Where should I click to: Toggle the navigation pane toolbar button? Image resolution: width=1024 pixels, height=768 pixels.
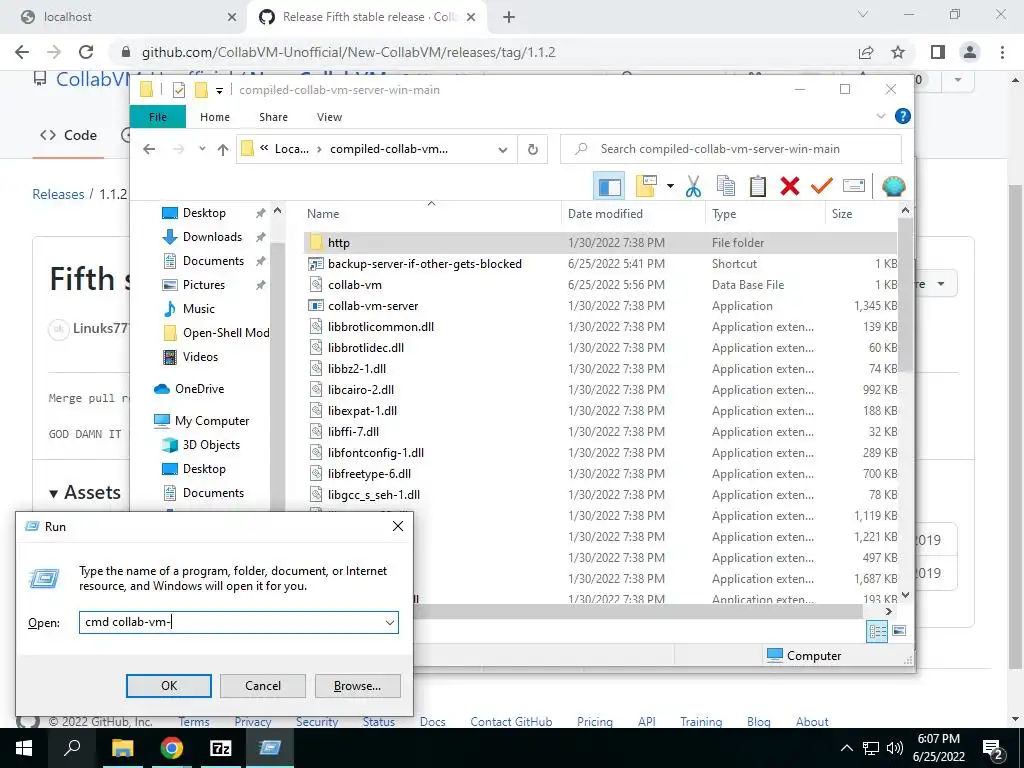pyautogui.click(x=609, y=187)
